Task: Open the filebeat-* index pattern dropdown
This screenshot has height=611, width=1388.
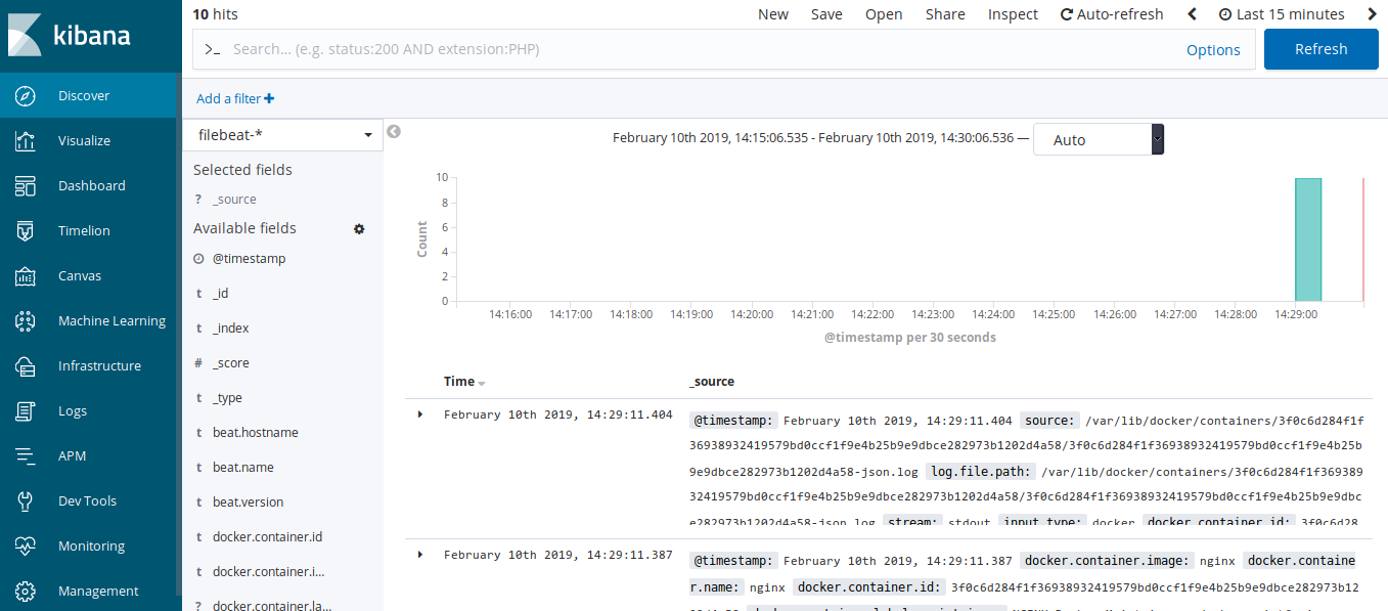Action: pos(284,133)
